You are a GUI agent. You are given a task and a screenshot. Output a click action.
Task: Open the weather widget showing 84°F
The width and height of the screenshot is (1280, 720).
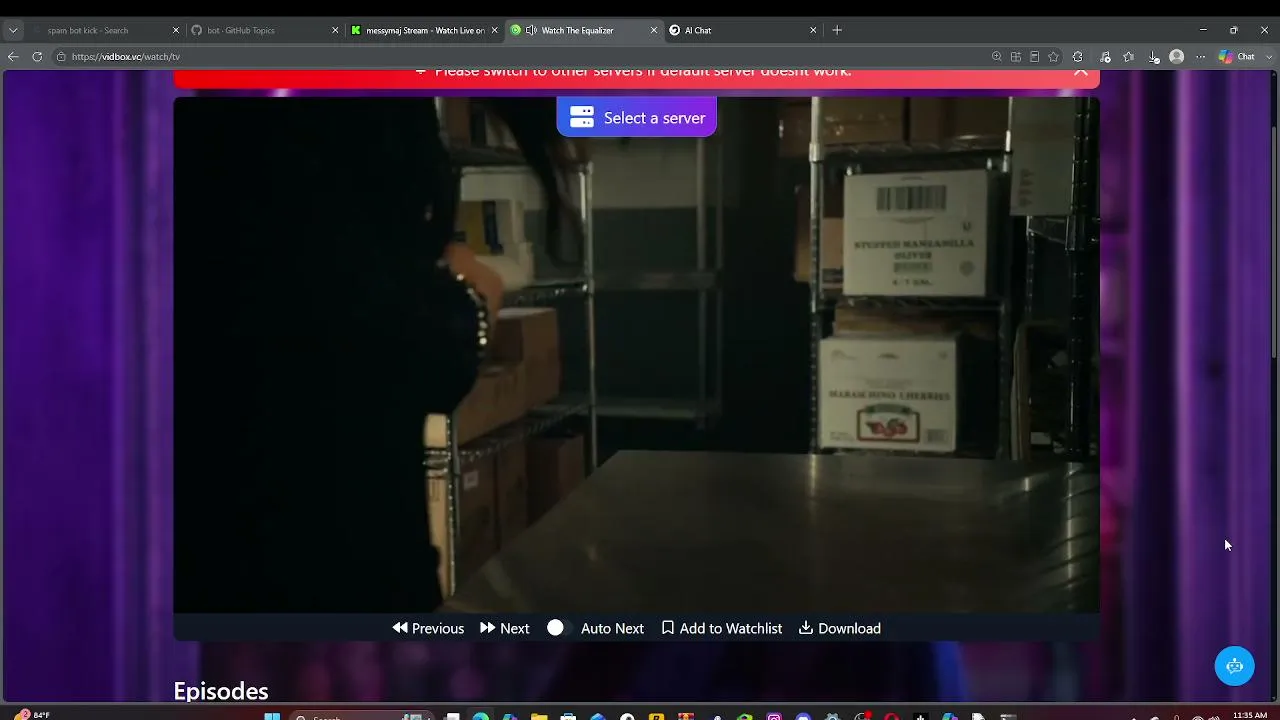point(32,715)
